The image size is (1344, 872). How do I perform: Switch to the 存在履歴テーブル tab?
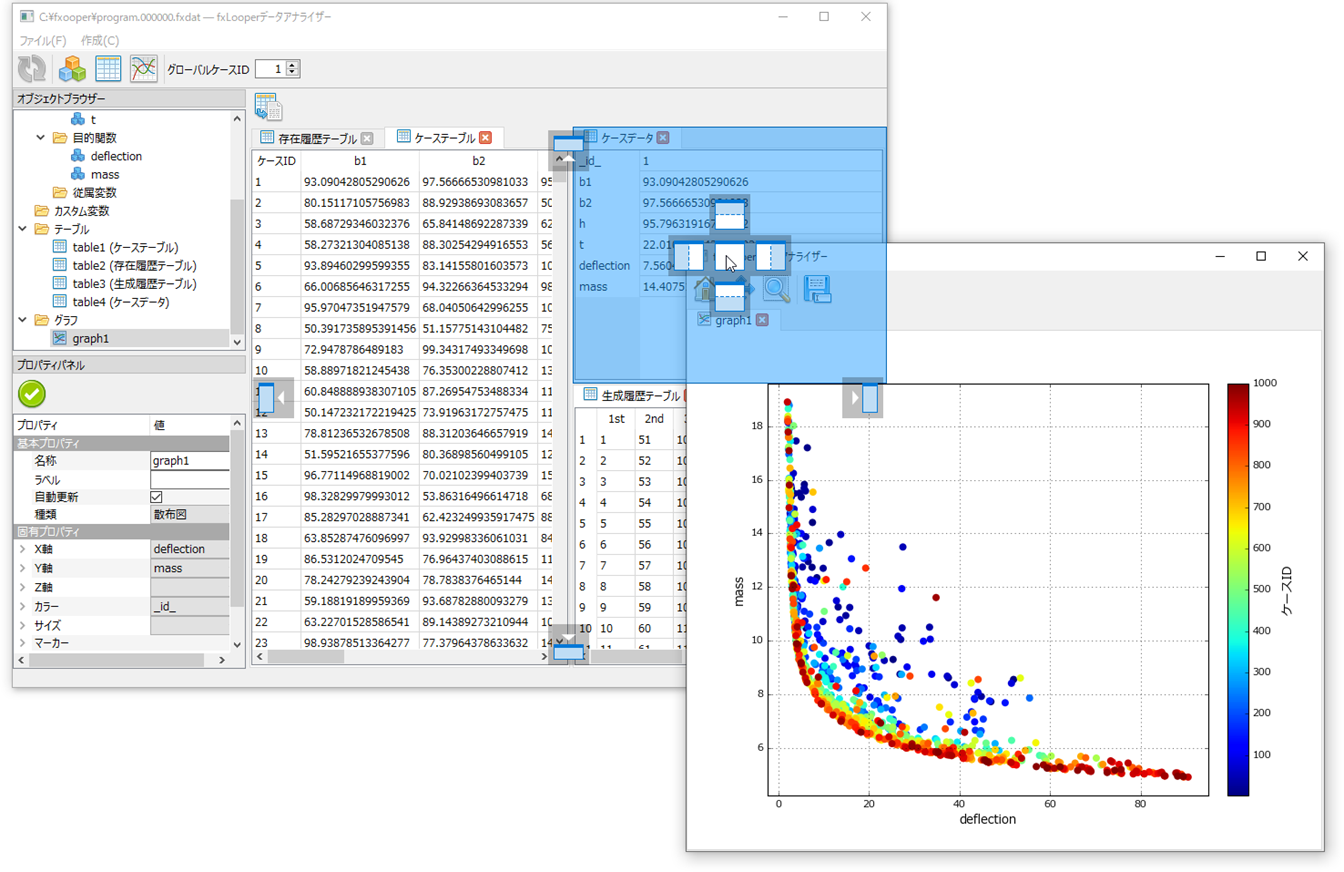click(x=308, y=138)
